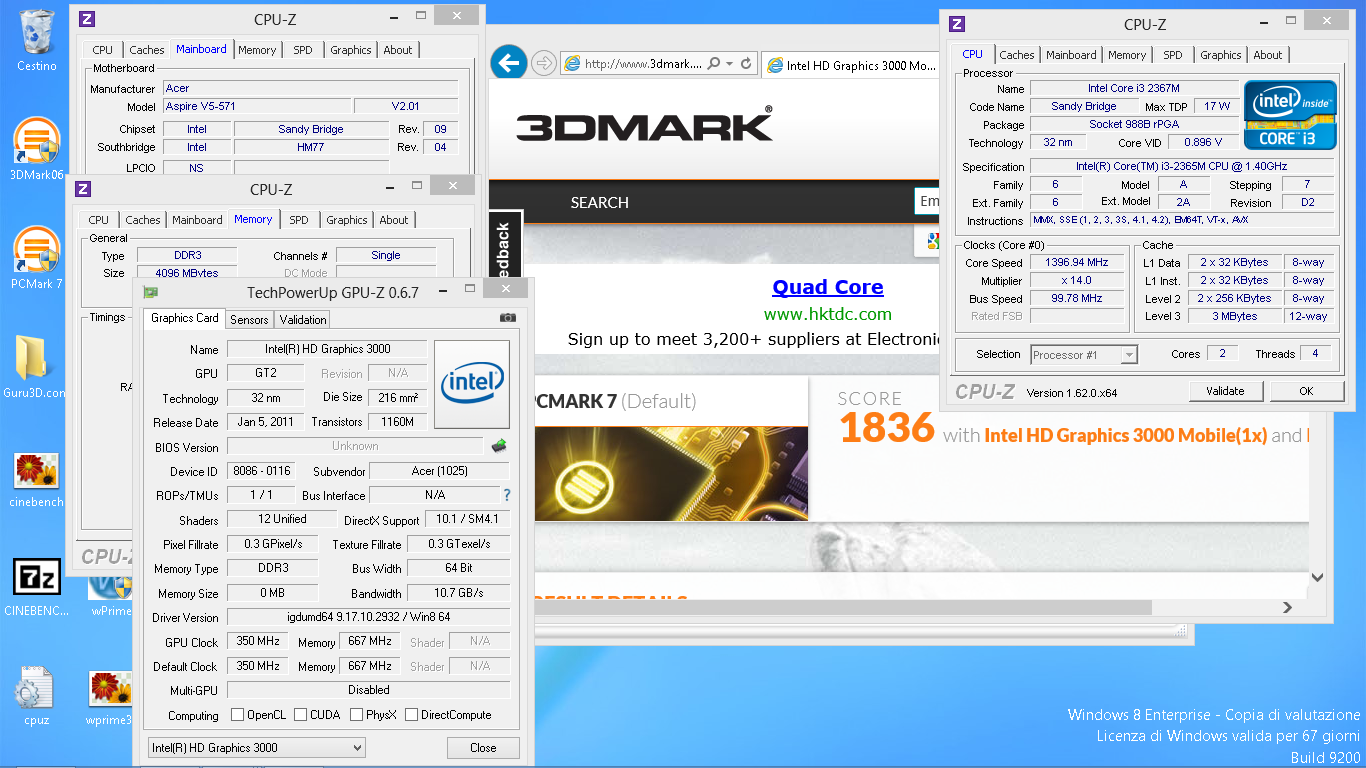
Task: Click the GPU-Z title bar app icon
Action: pyautogui.click(x=151, y=292)
